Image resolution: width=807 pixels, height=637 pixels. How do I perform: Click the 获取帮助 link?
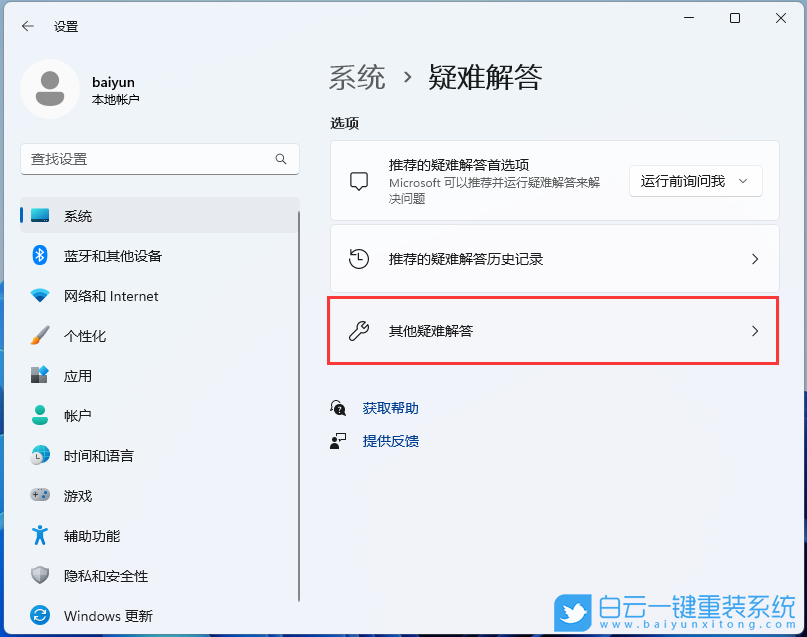[390, 408]
